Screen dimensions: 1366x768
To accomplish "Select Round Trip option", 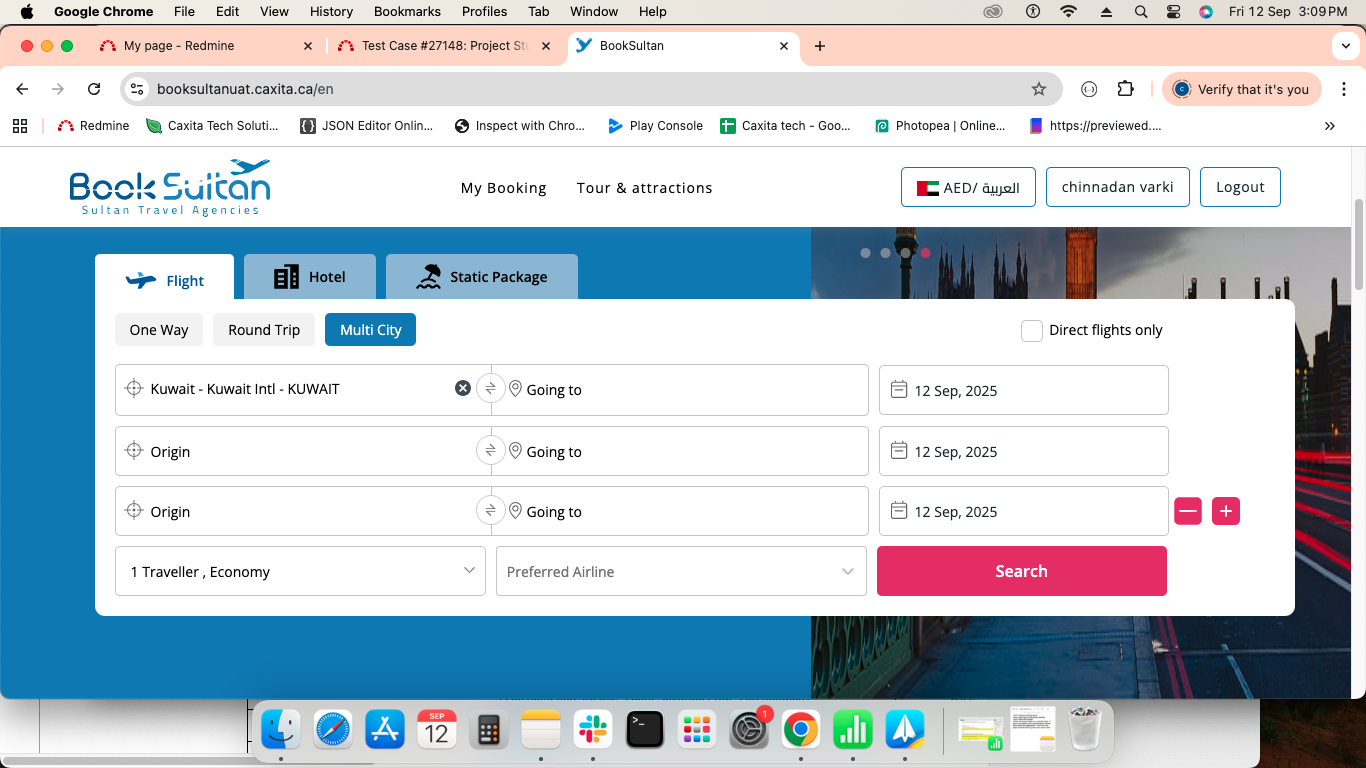I will click(x=264, y=330).
